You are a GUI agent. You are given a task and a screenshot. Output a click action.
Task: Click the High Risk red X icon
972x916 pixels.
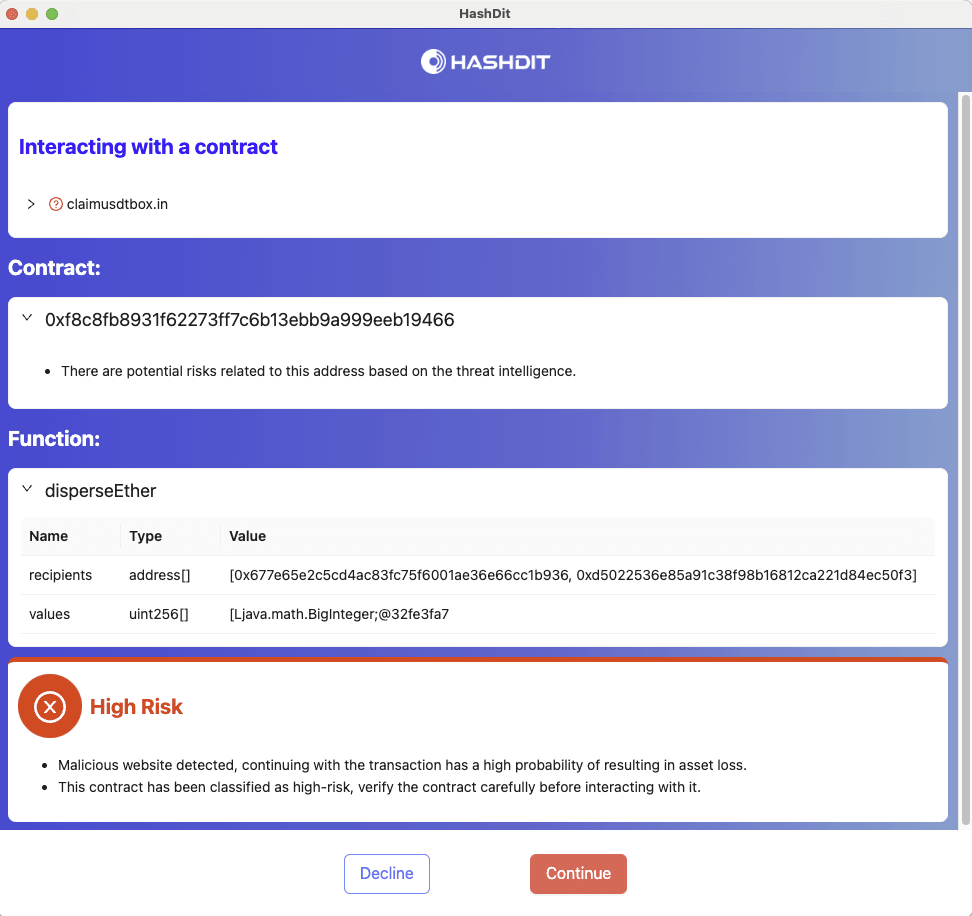(x=50, y=706)
